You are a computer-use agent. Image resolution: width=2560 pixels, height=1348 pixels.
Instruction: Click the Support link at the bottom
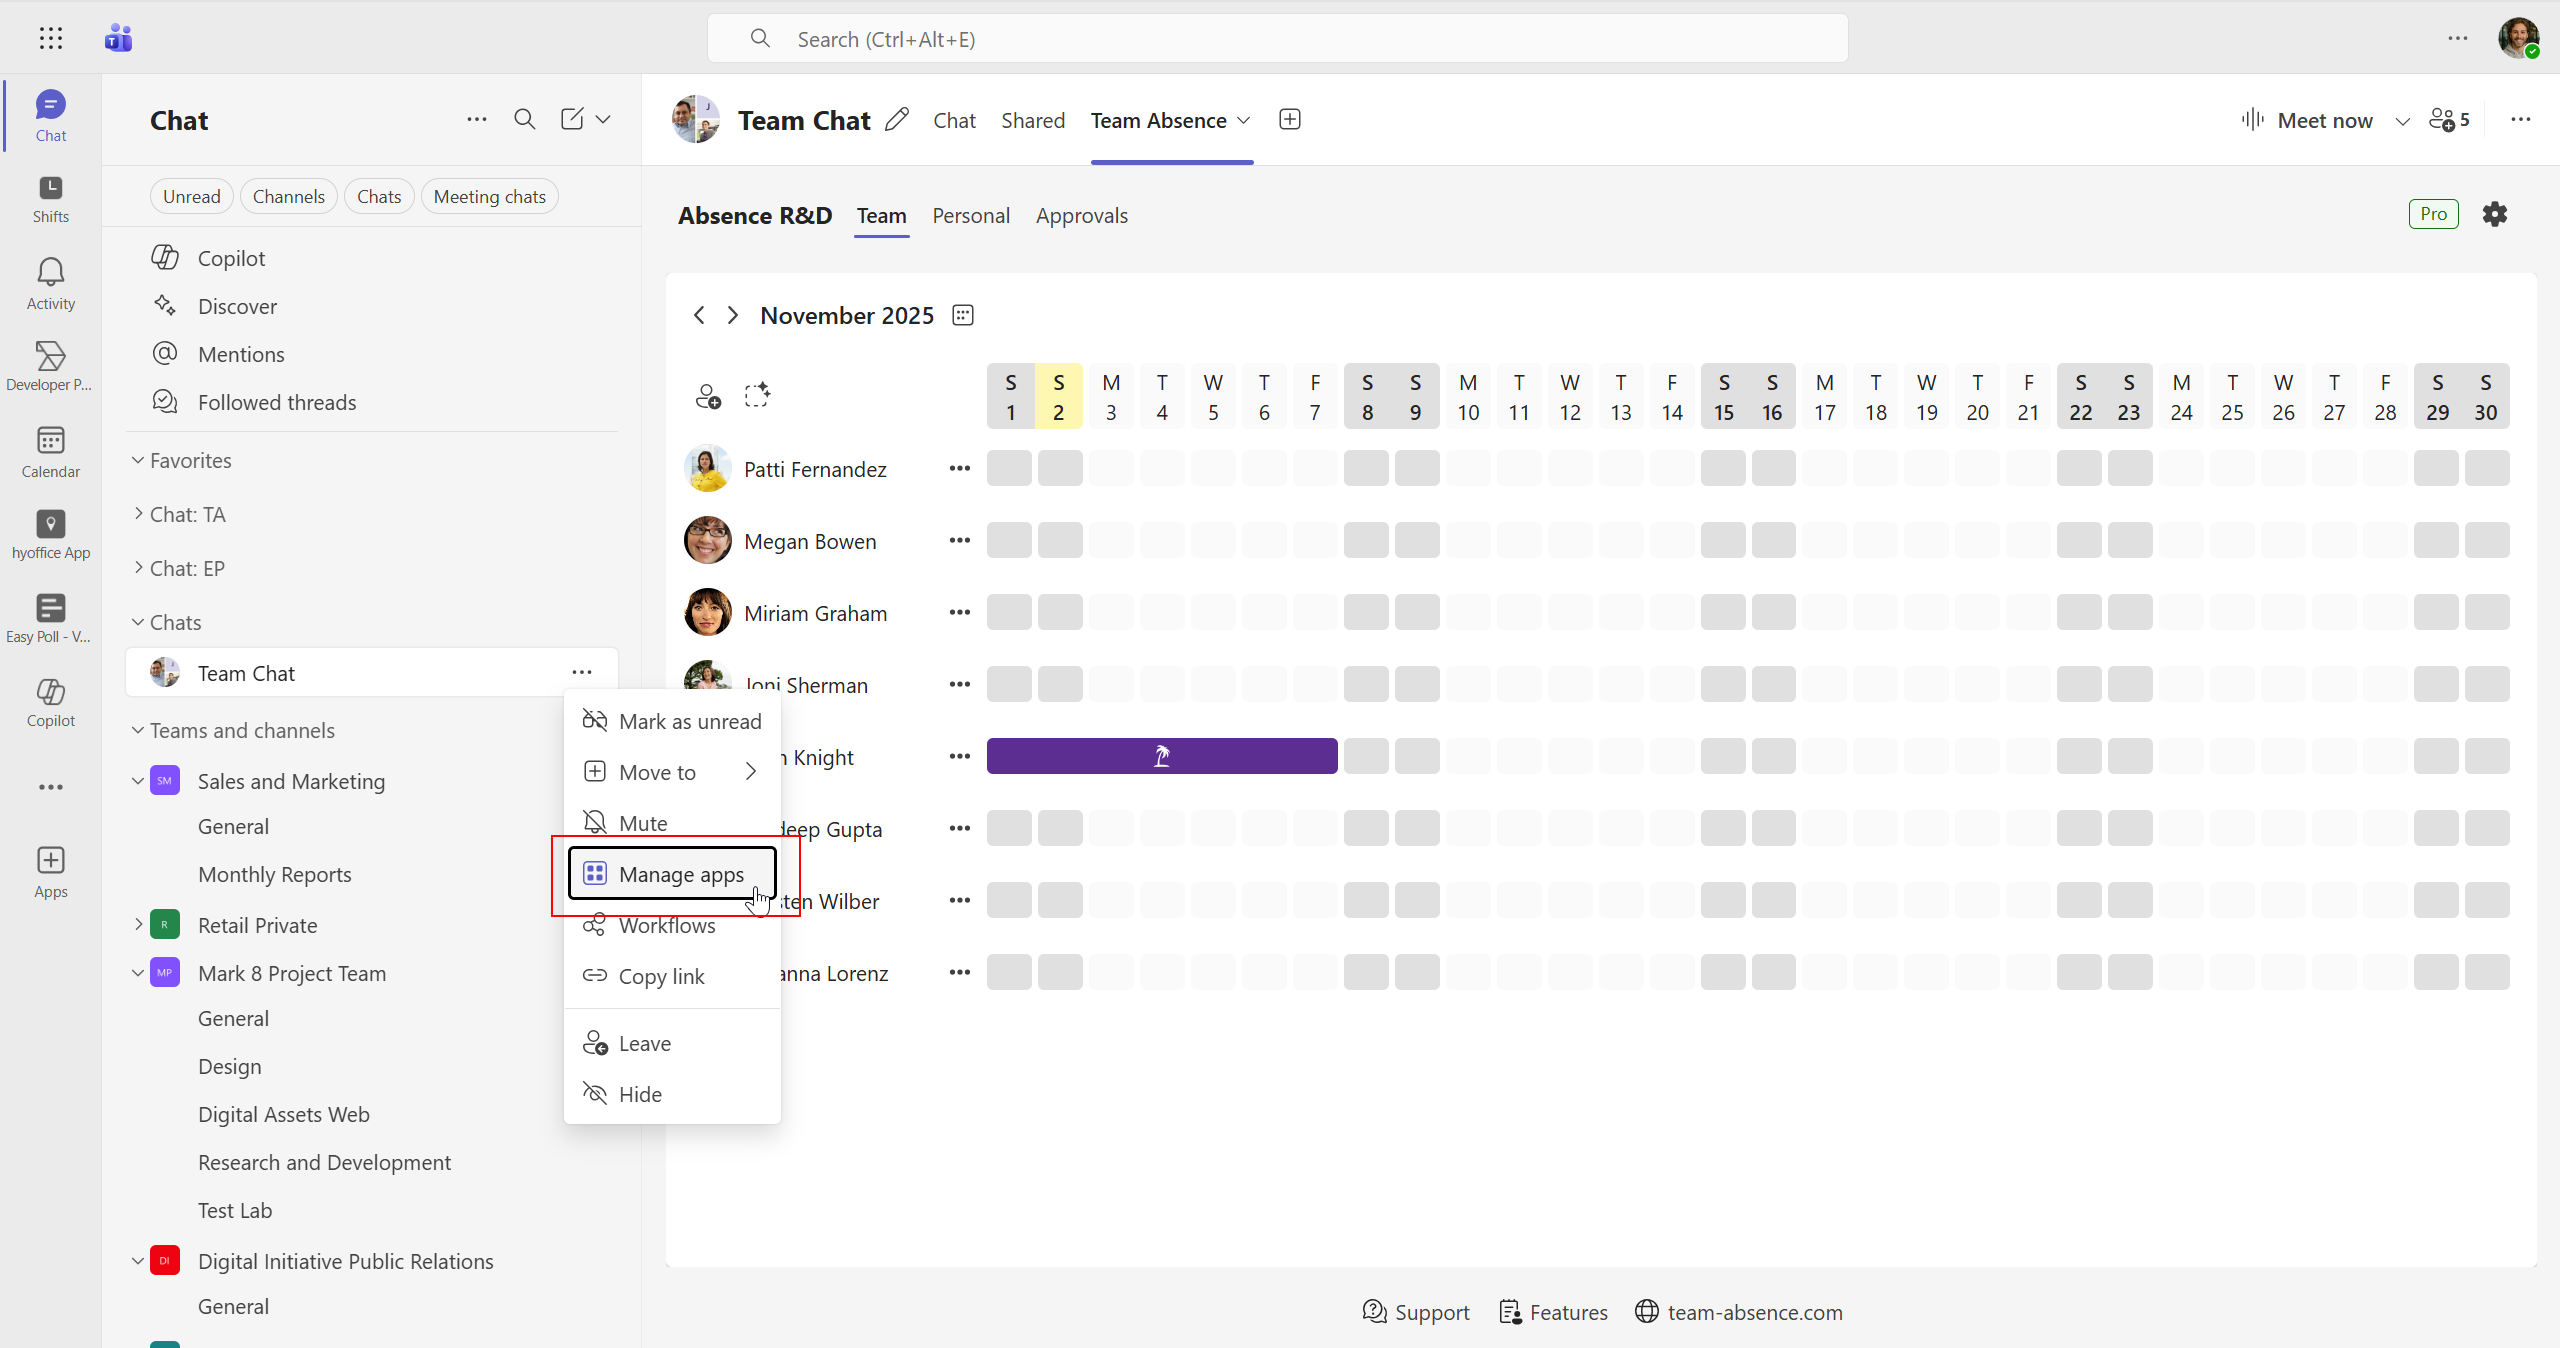(1434, 1312)
